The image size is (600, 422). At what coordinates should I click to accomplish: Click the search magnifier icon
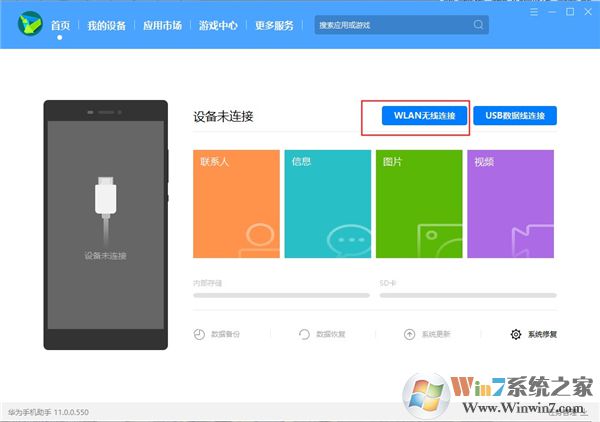(x=478, y=25)
